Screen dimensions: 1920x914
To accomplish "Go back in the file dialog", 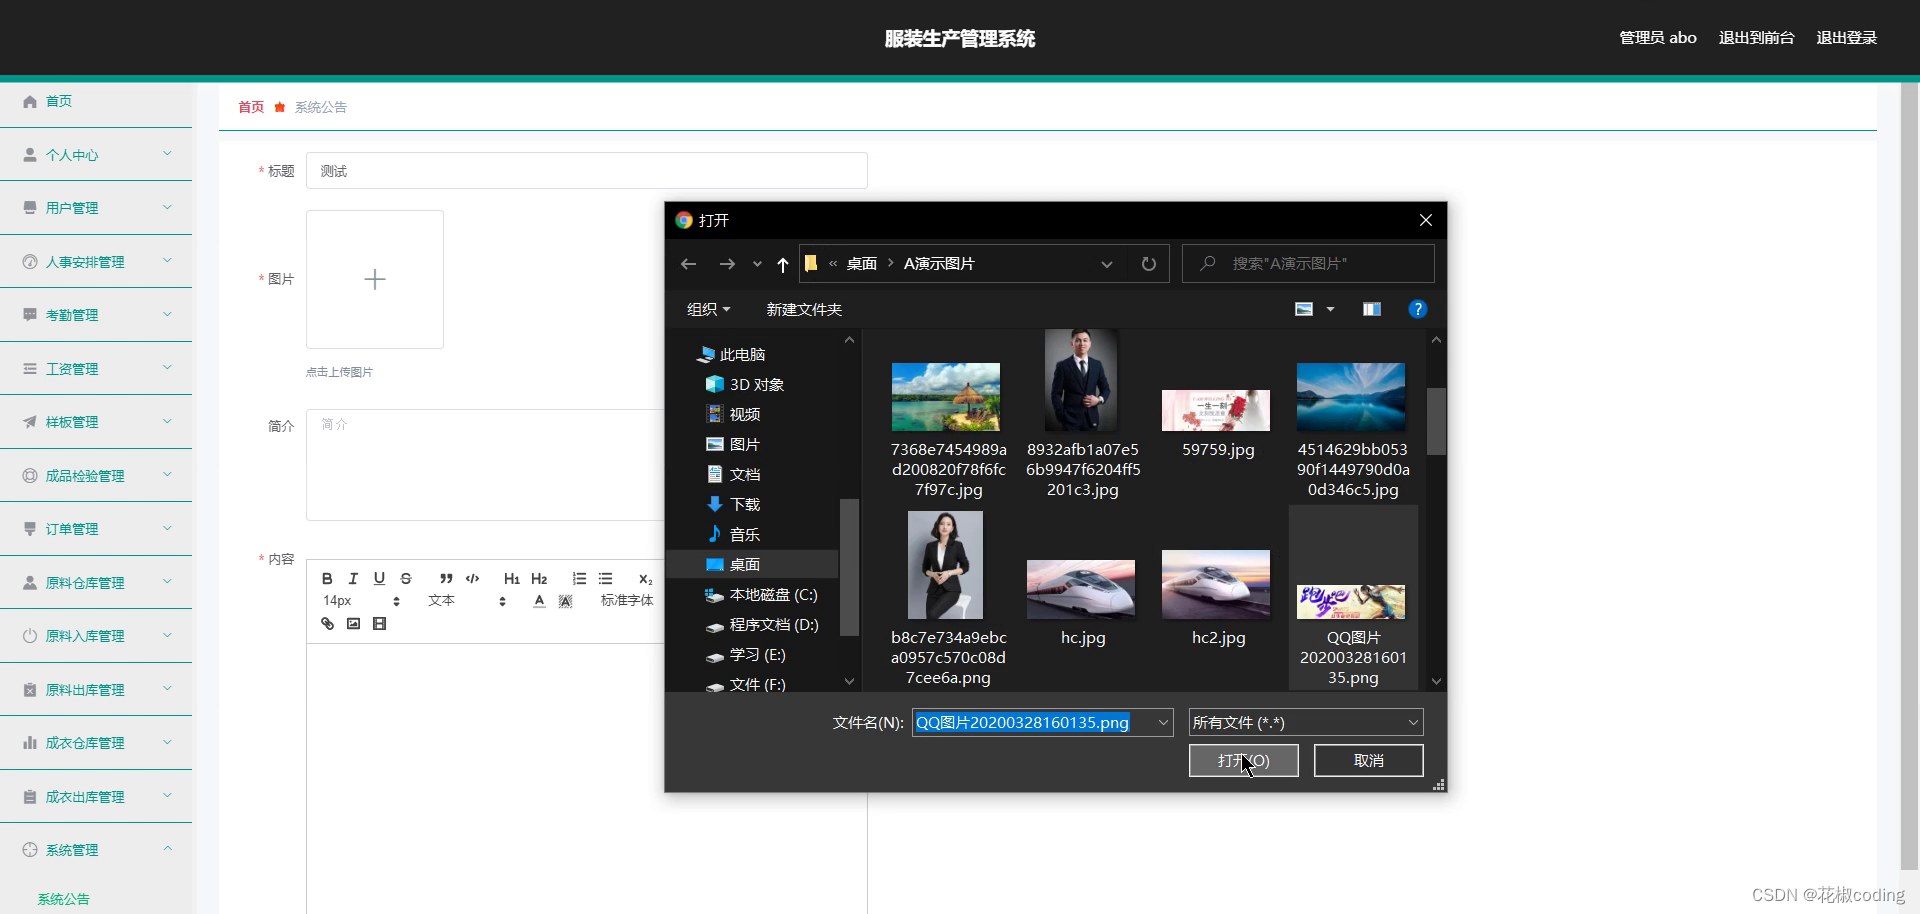I will (688, 264).
